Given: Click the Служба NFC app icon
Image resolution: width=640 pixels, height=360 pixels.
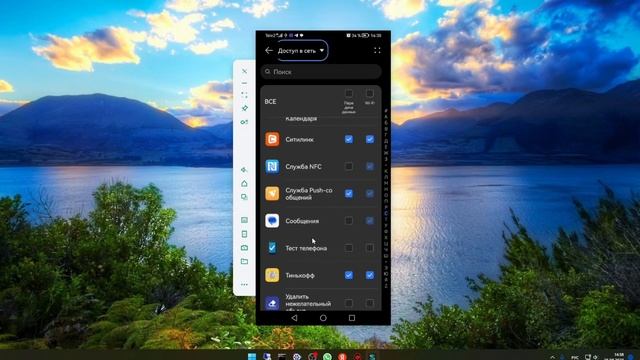Looking at the screenshot, I should pos(272,167).
